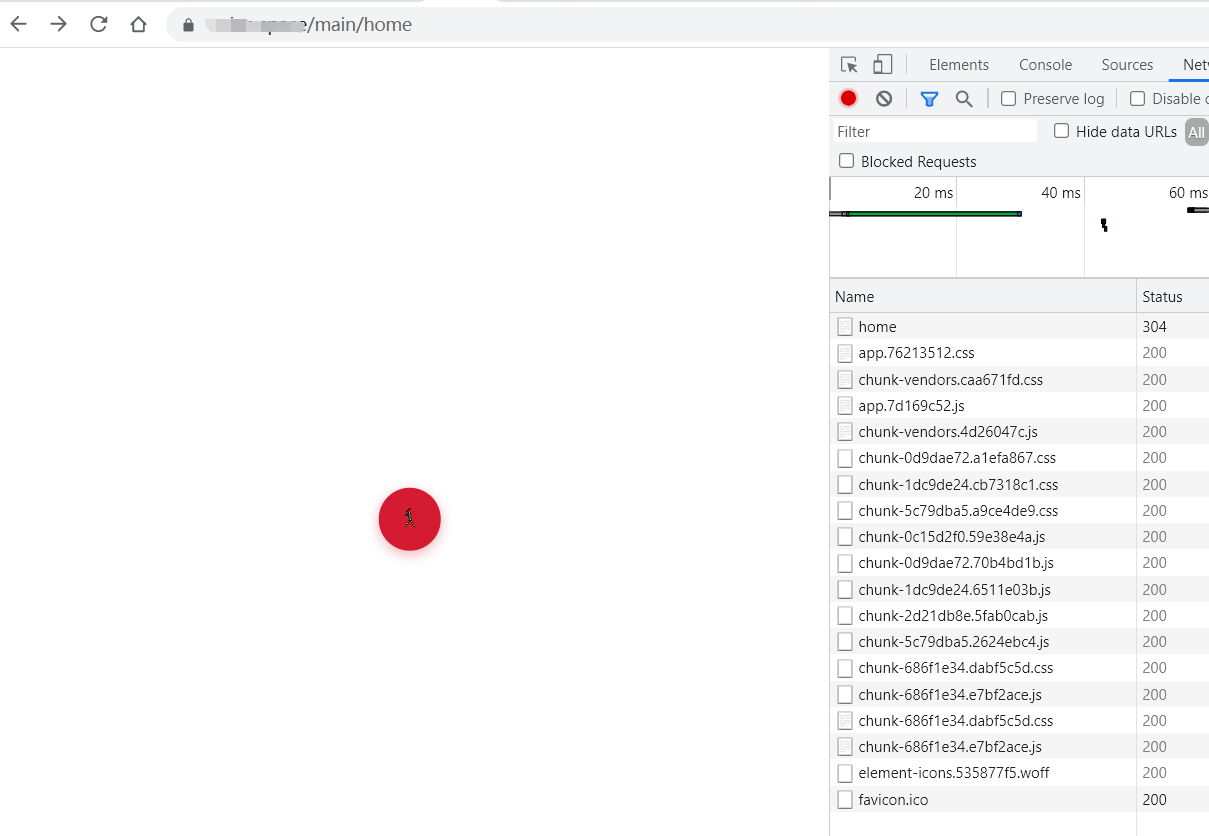
Task: Select the app.76213512.css request
Action: 1019,353
